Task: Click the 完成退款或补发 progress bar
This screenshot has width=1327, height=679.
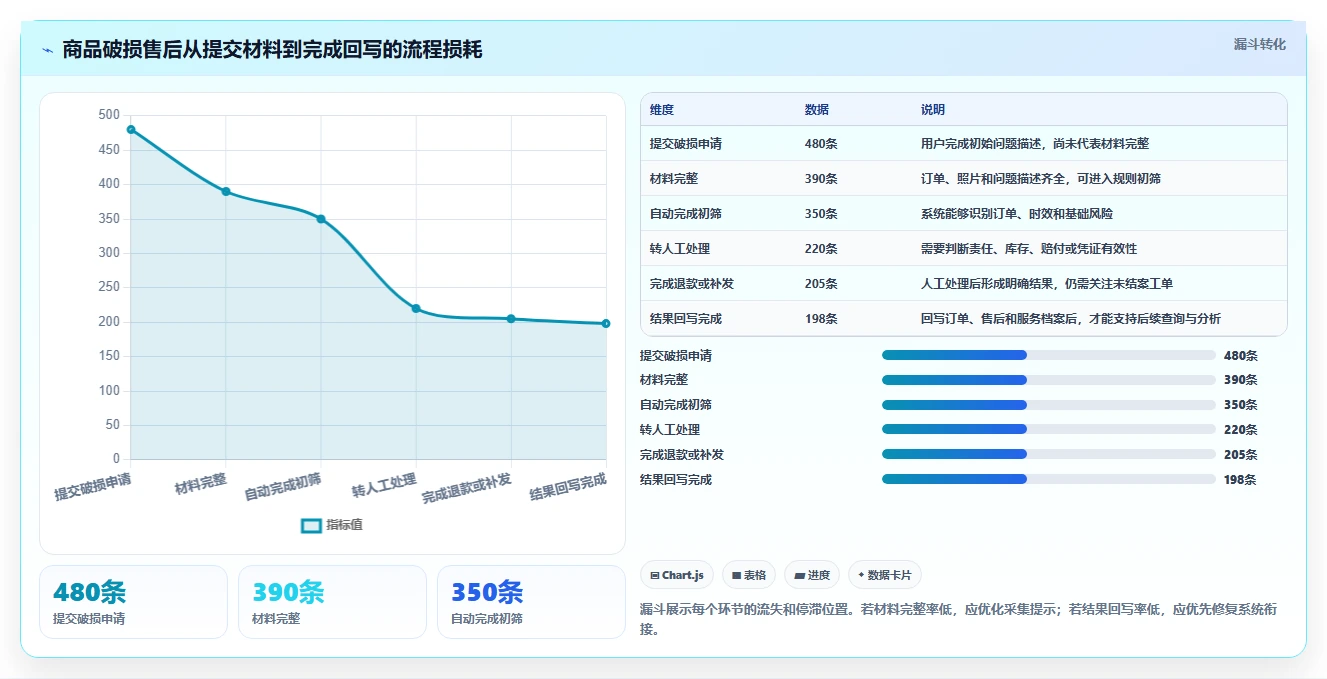Action: [x=1048, y=454]
